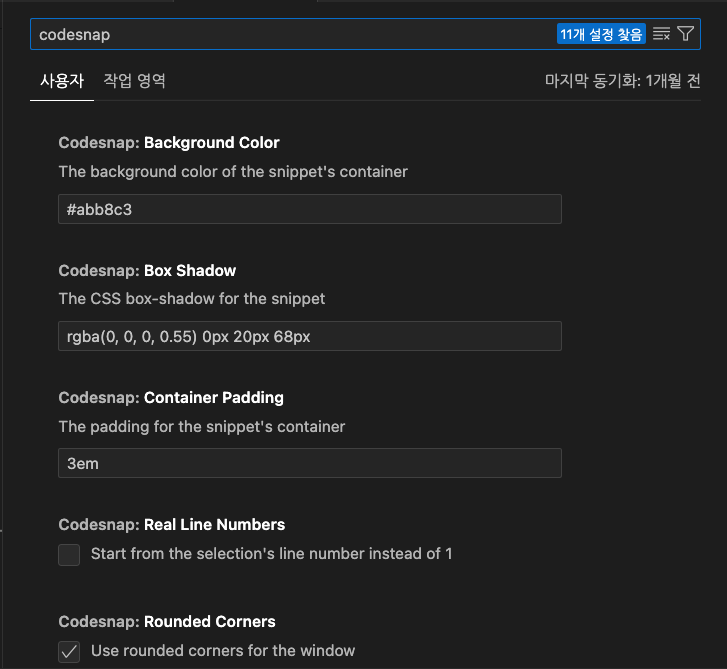This screenshot has width=727, height=669.
Task: Select the Codesnap: Container Padding heading
Action: click(x=171, y=398)
